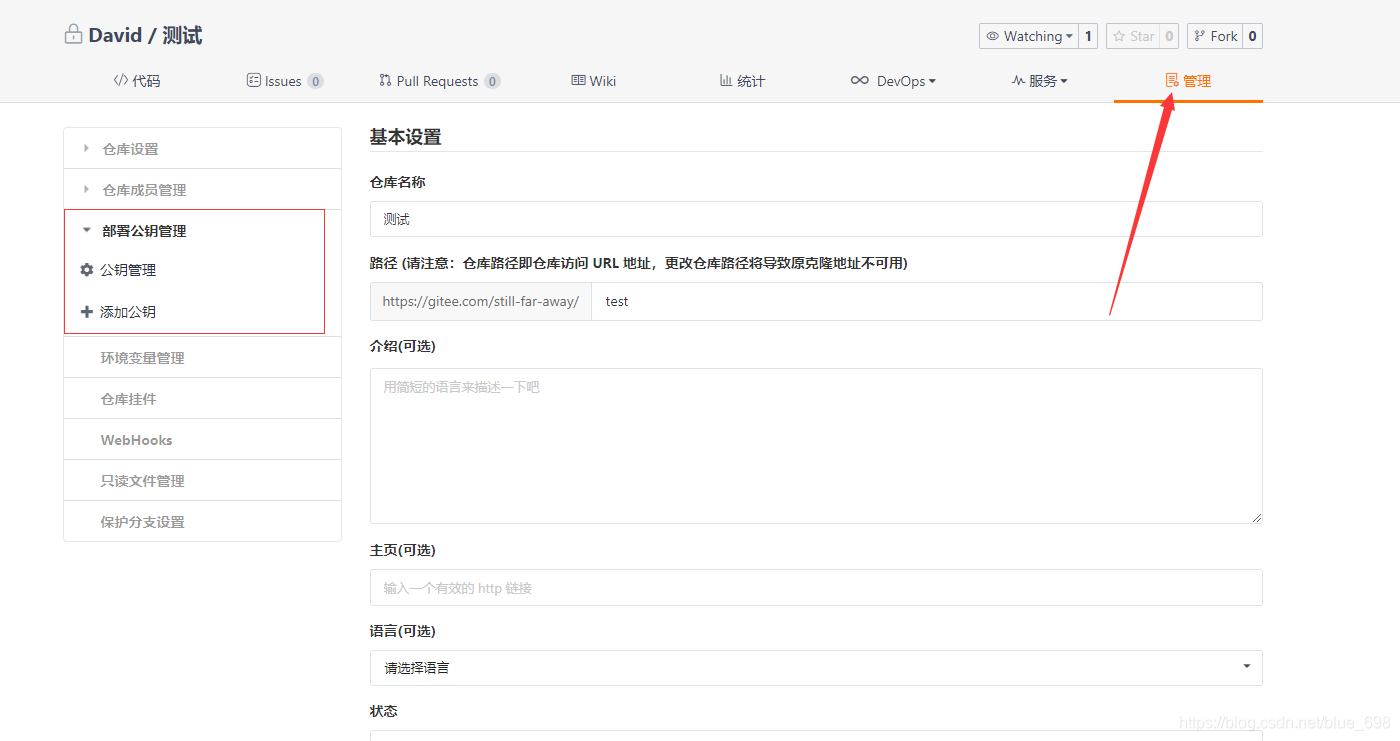The width and height of the screenshot is (1400, 741).
Task: Click the watcher count 1
Action: point(1088,36)
